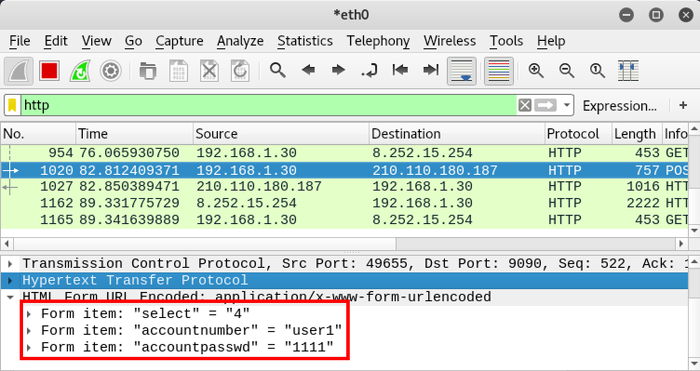
Task: Open the Wireless menu
Action: [450, 41]
